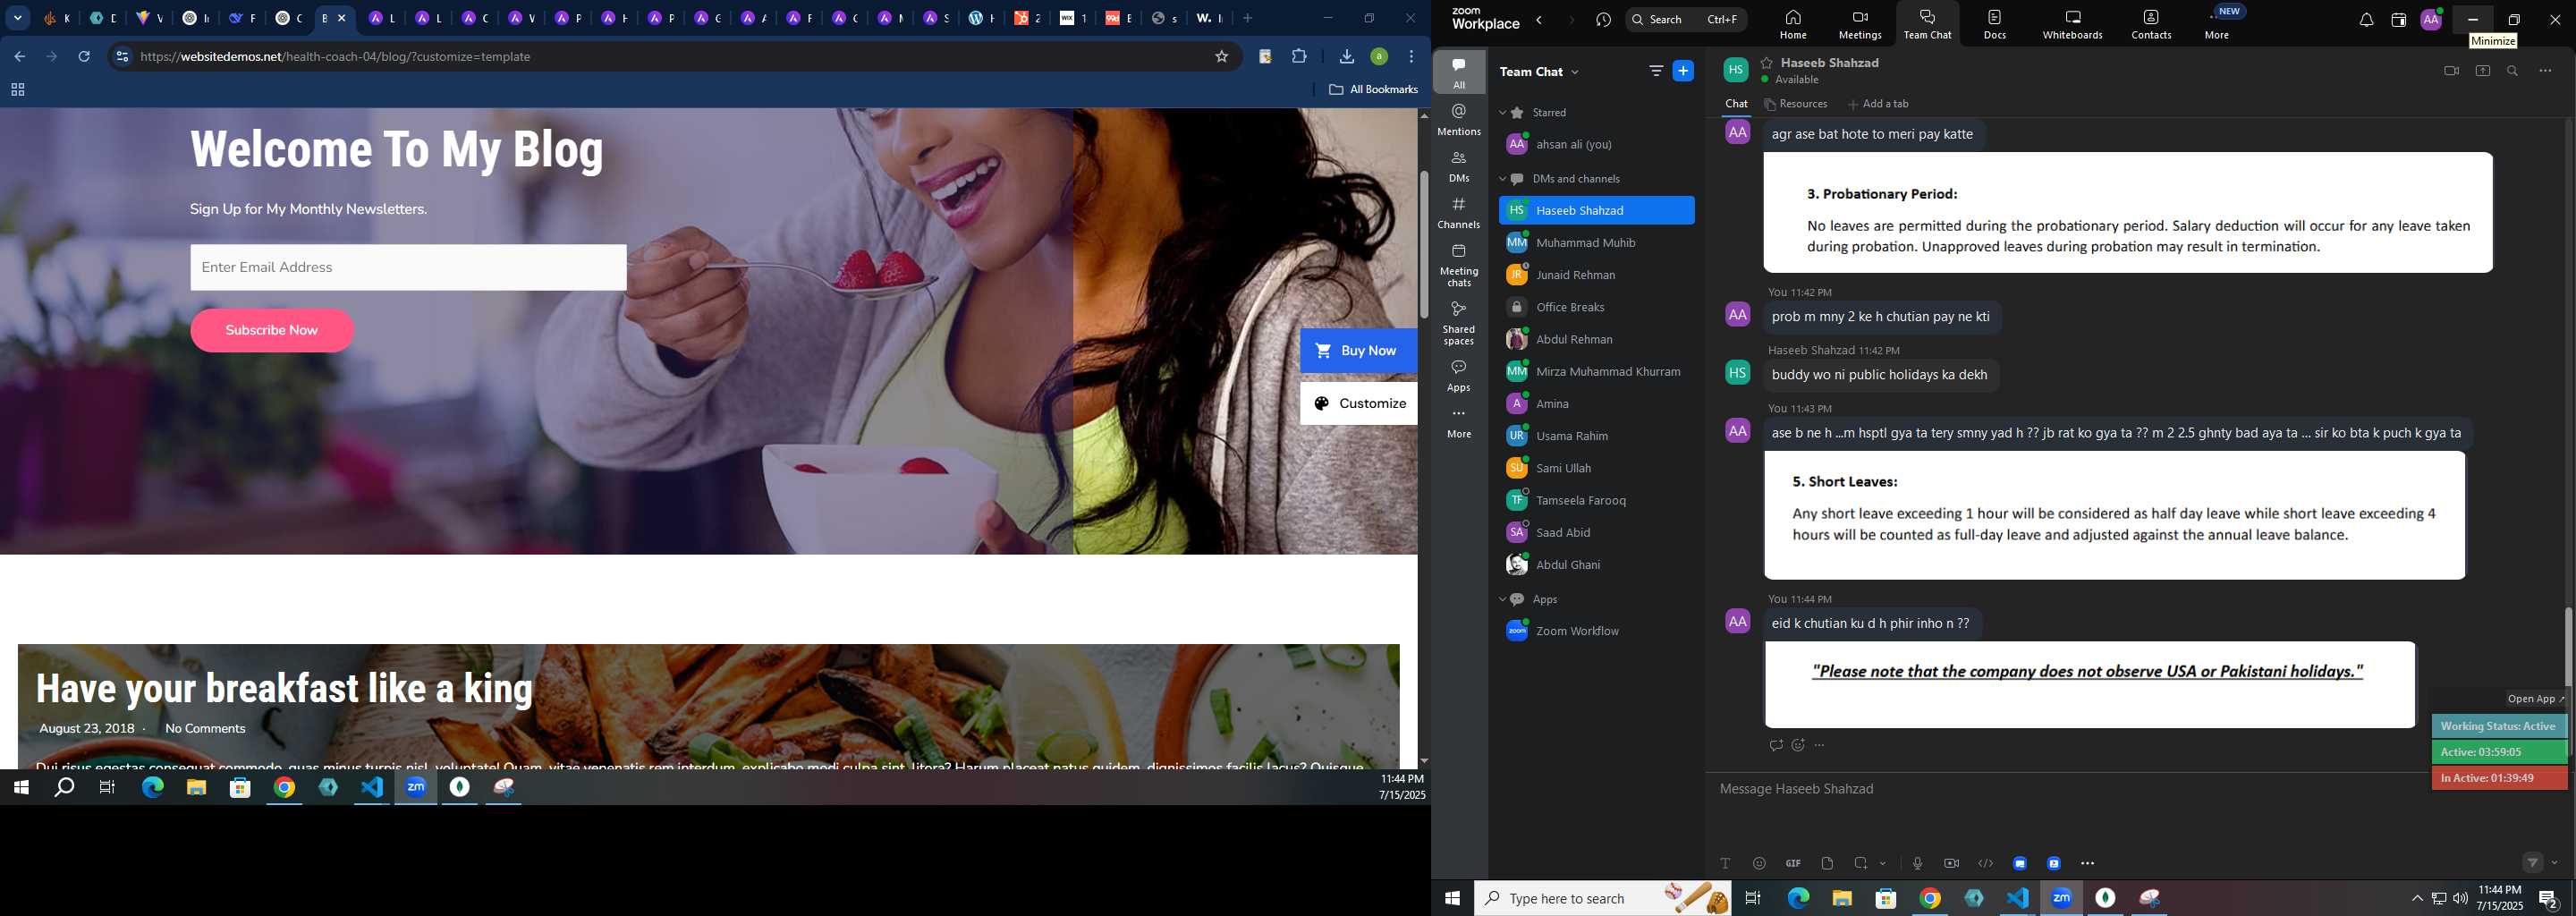
Task: Click Subscribe Now on blog page
Action: tap(272, 330)
